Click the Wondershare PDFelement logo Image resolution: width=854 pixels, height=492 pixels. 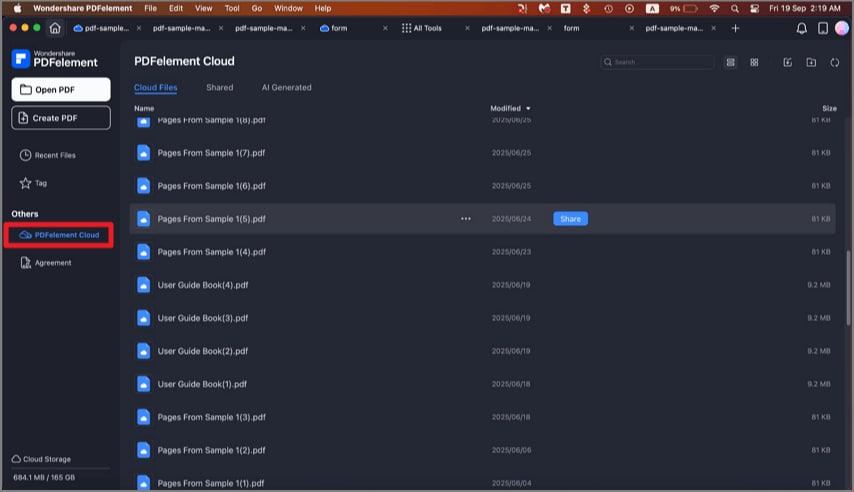pyautogui.click(x=54, y=59)
